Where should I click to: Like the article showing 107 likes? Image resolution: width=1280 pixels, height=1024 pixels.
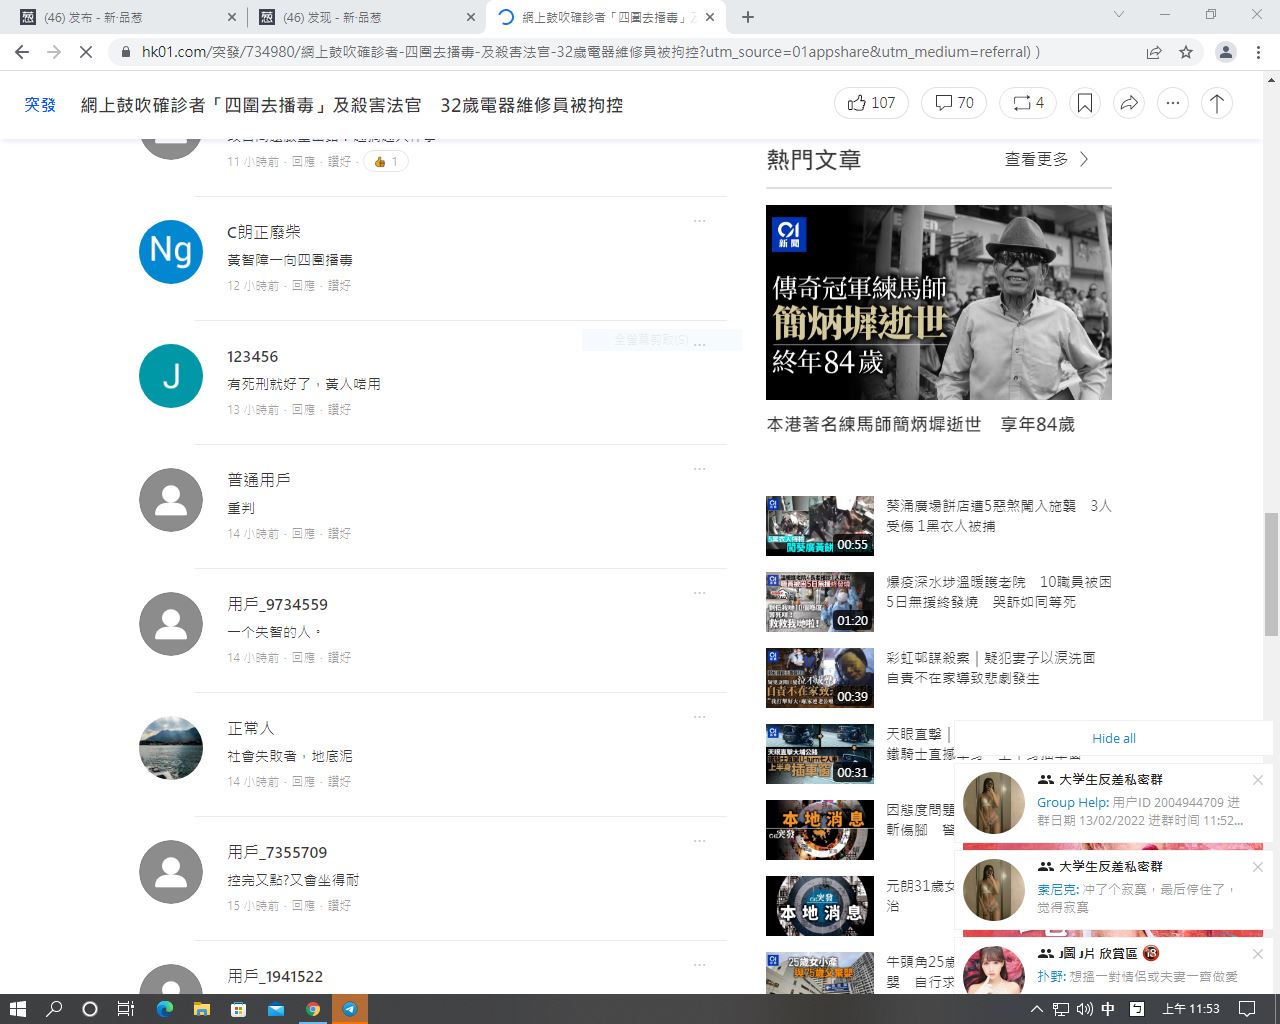[871, 103]
